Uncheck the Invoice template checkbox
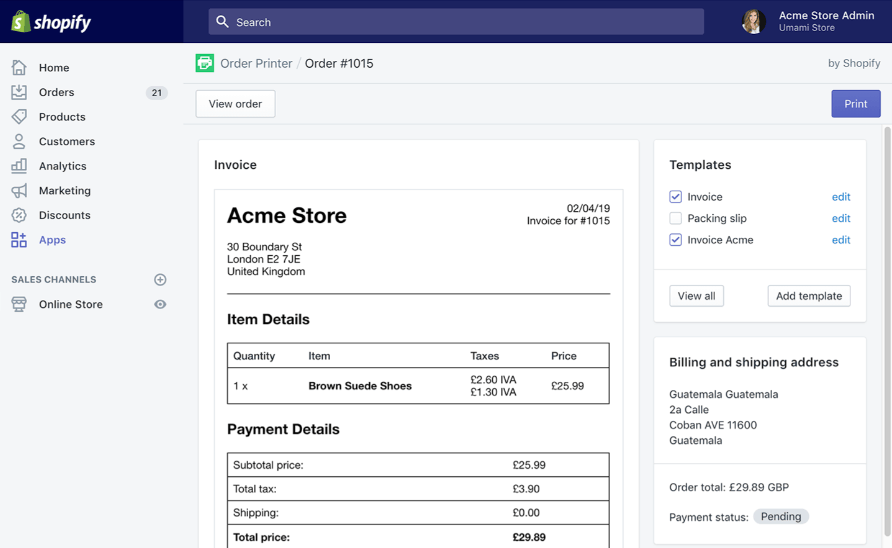 [x=675, y=197]
